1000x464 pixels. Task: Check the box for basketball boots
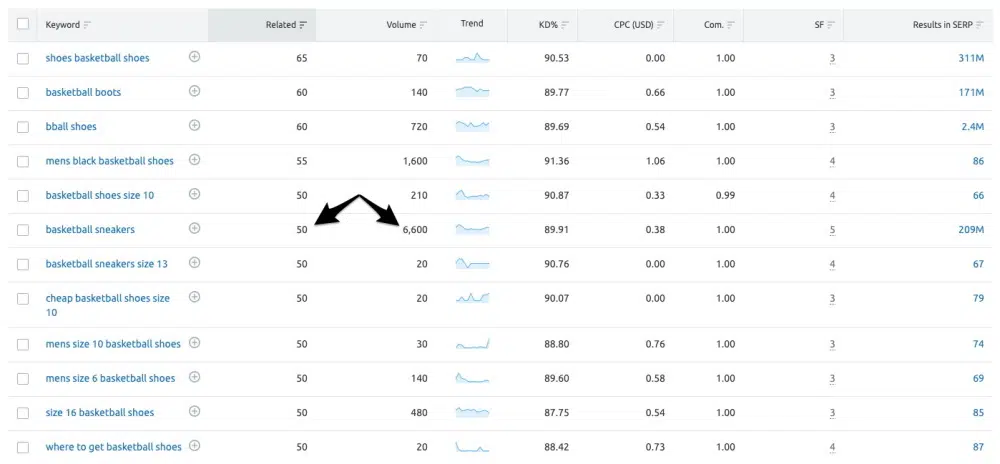[23, 92]
